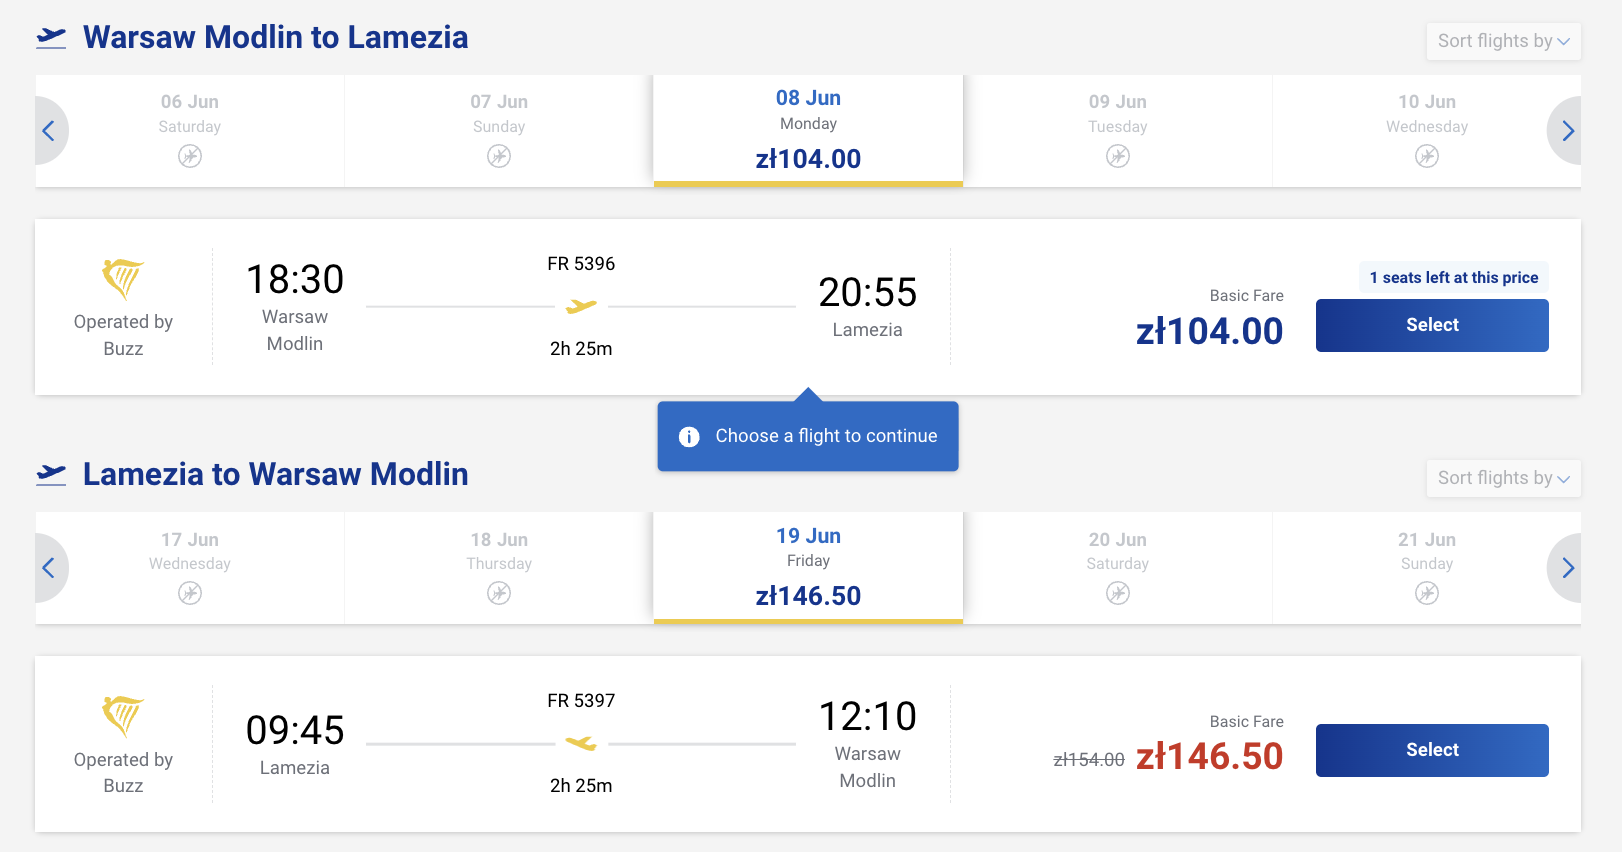Select the zł104.00 outbound flight

[1432, 325]
